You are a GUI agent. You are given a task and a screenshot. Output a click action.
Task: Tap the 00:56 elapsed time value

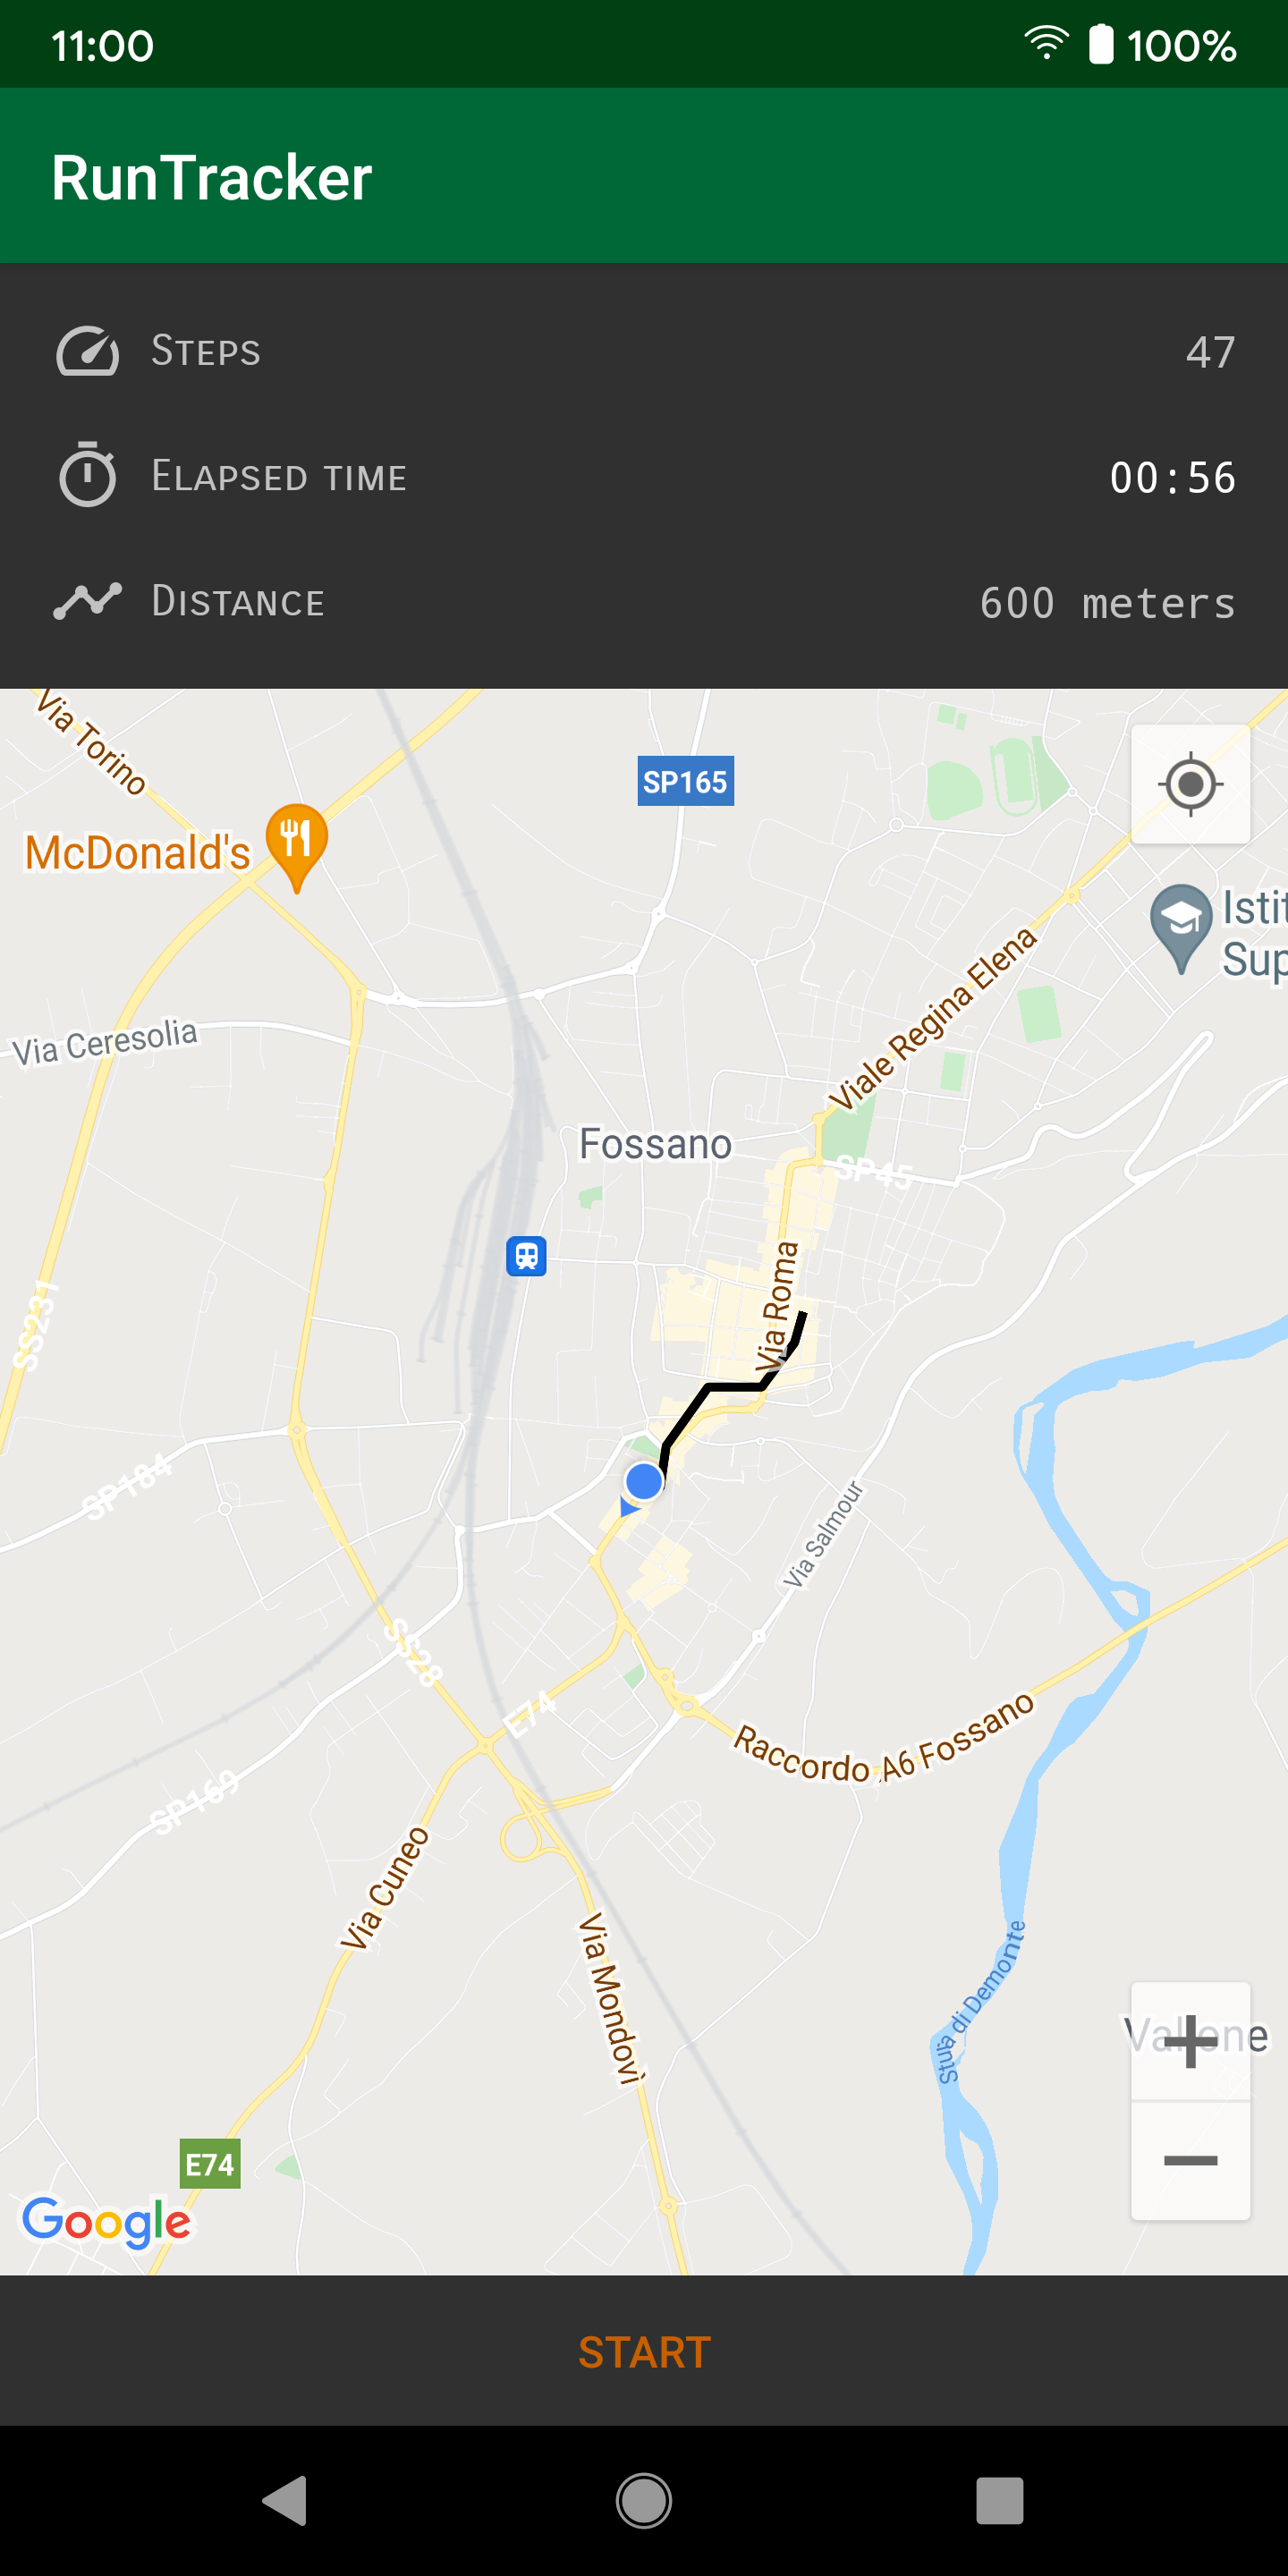pyautogui.click(x=1173, y=477)
